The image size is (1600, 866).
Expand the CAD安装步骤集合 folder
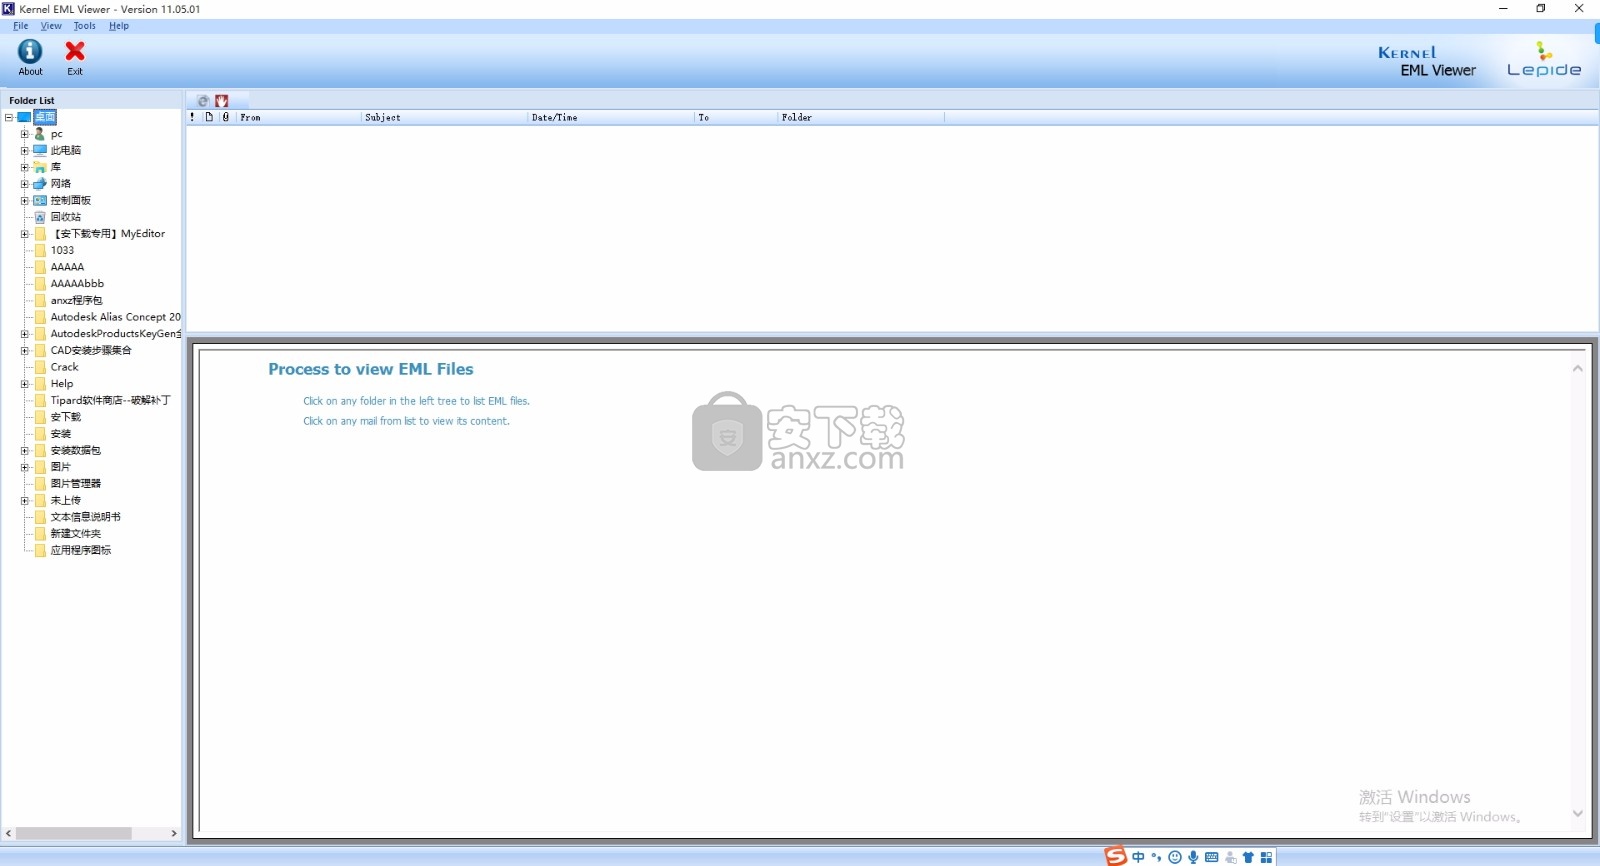[25, 350]
